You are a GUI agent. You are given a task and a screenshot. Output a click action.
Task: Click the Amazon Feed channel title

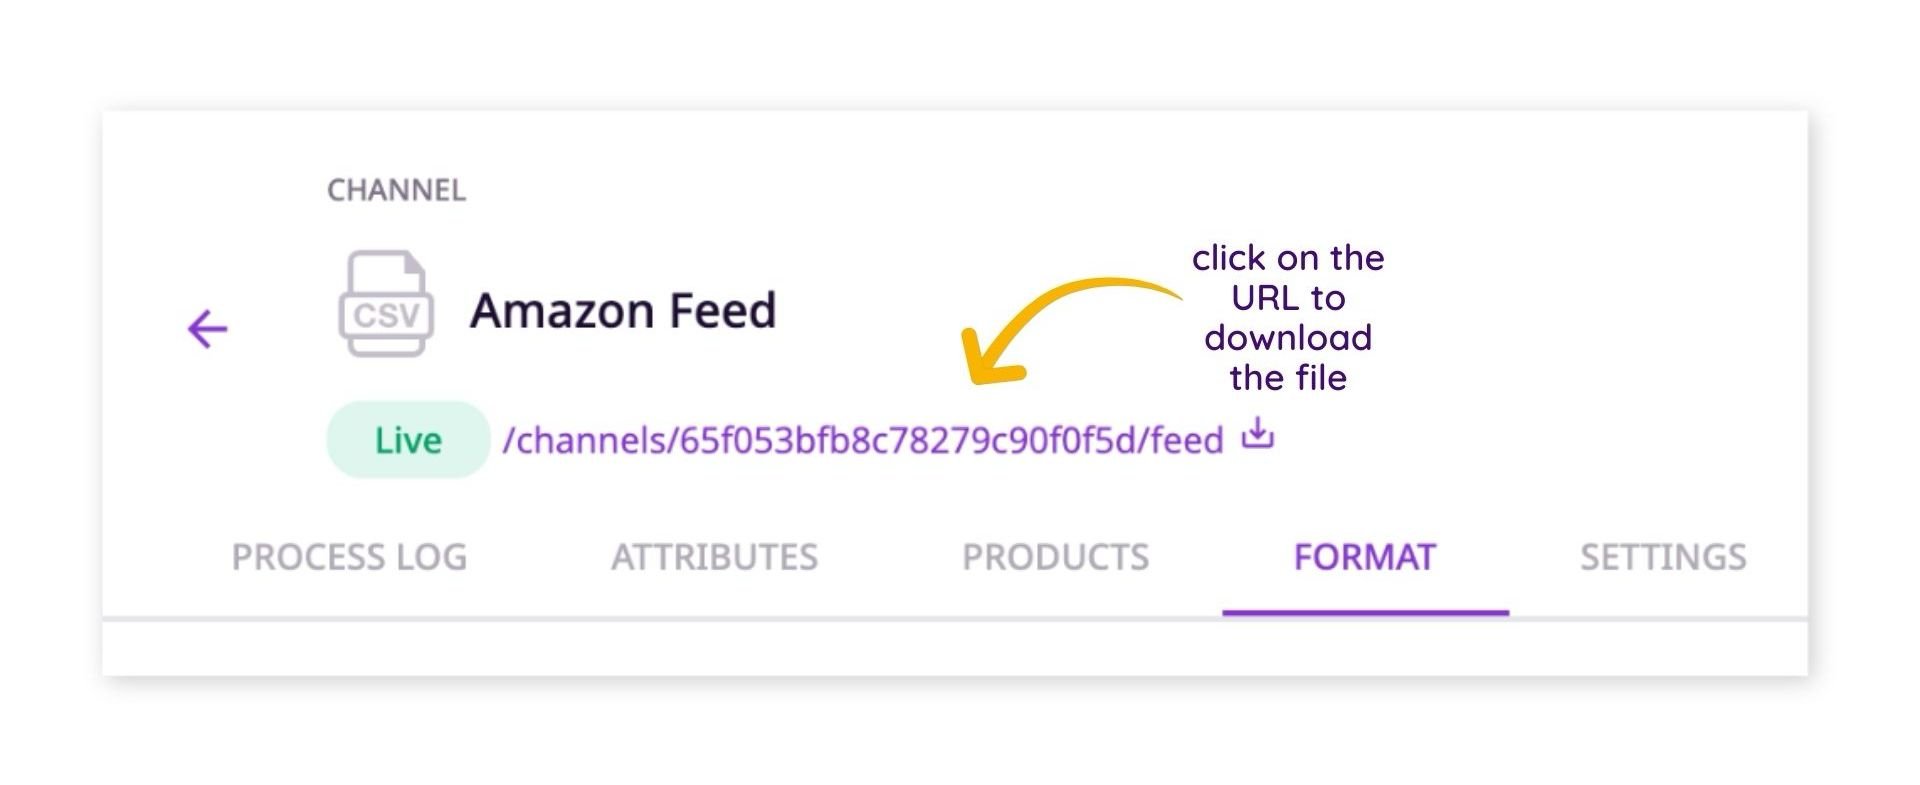[x=622, y=308]
